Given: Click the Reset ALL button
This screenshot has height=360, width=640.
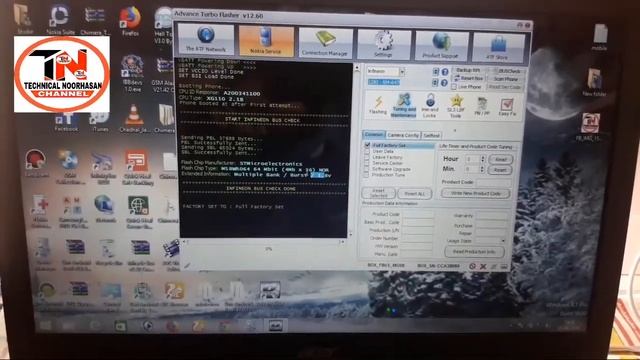Looking at the screenshot, I should 415,194.
